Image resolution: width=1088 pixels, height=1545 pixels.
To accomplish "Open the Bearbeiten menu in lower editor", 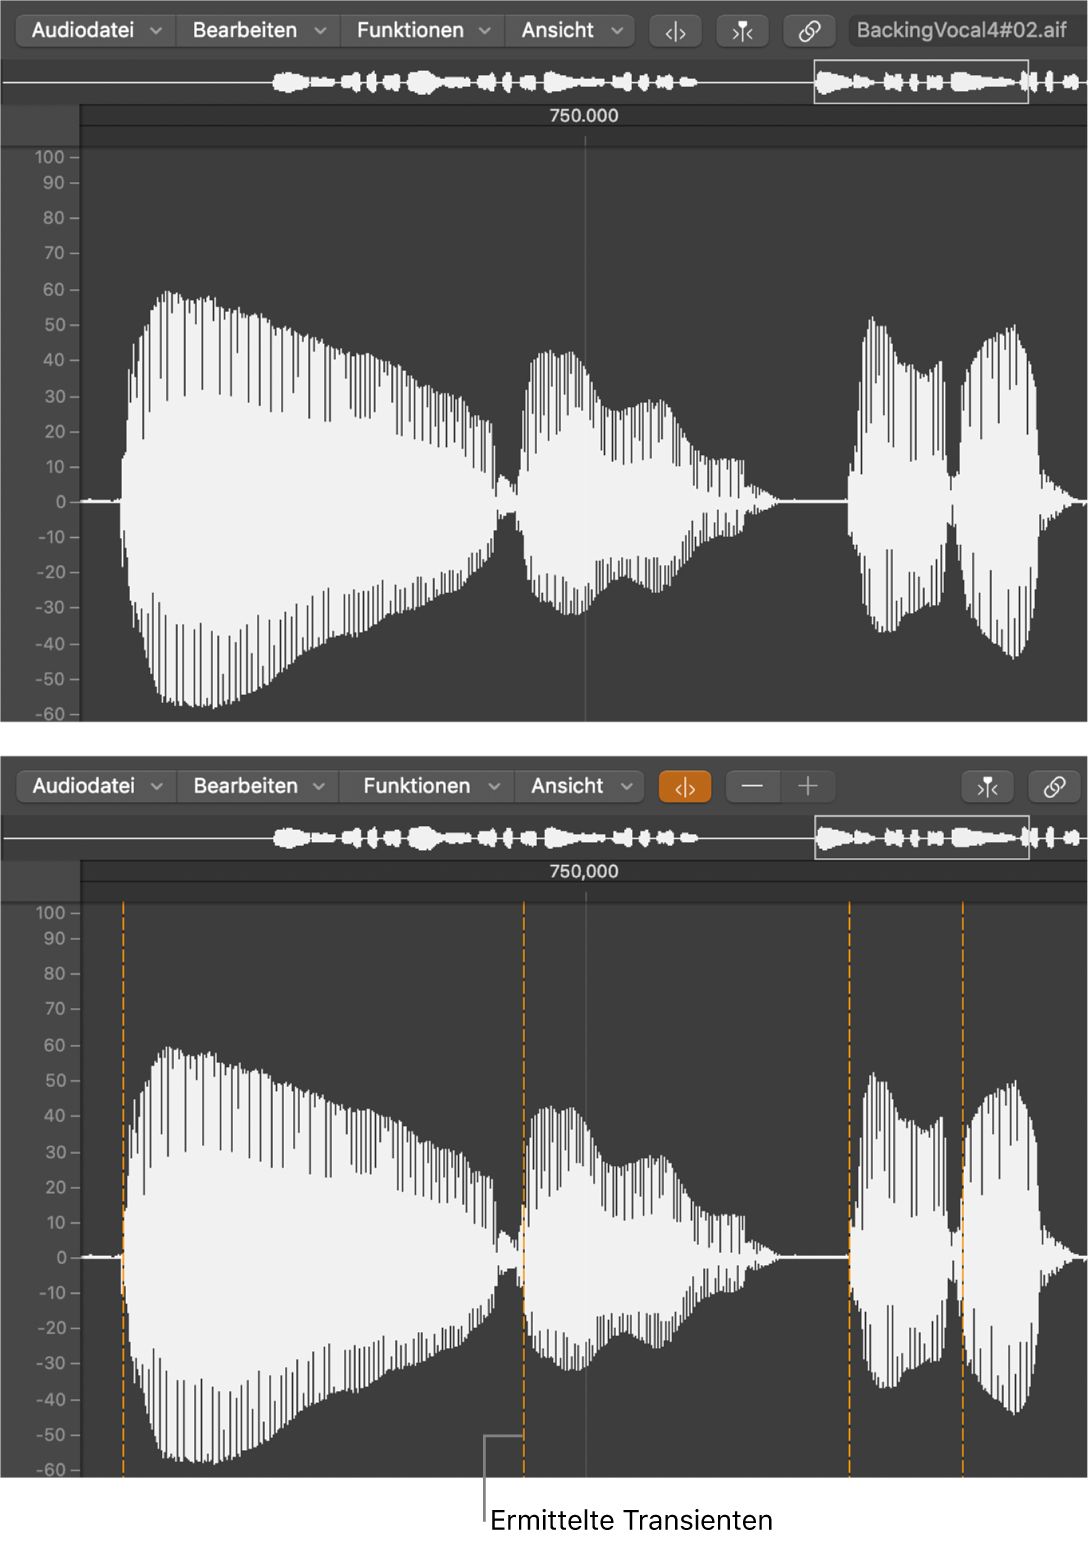I will coord(258,787).
